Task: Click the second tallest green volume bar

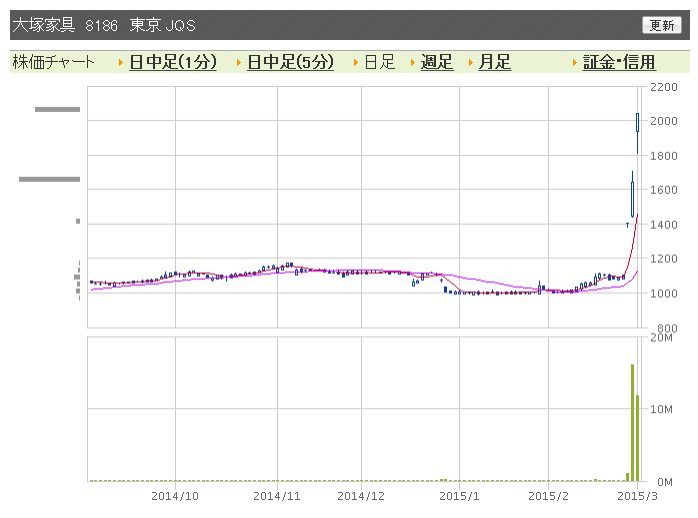Action: pos(637,438)
